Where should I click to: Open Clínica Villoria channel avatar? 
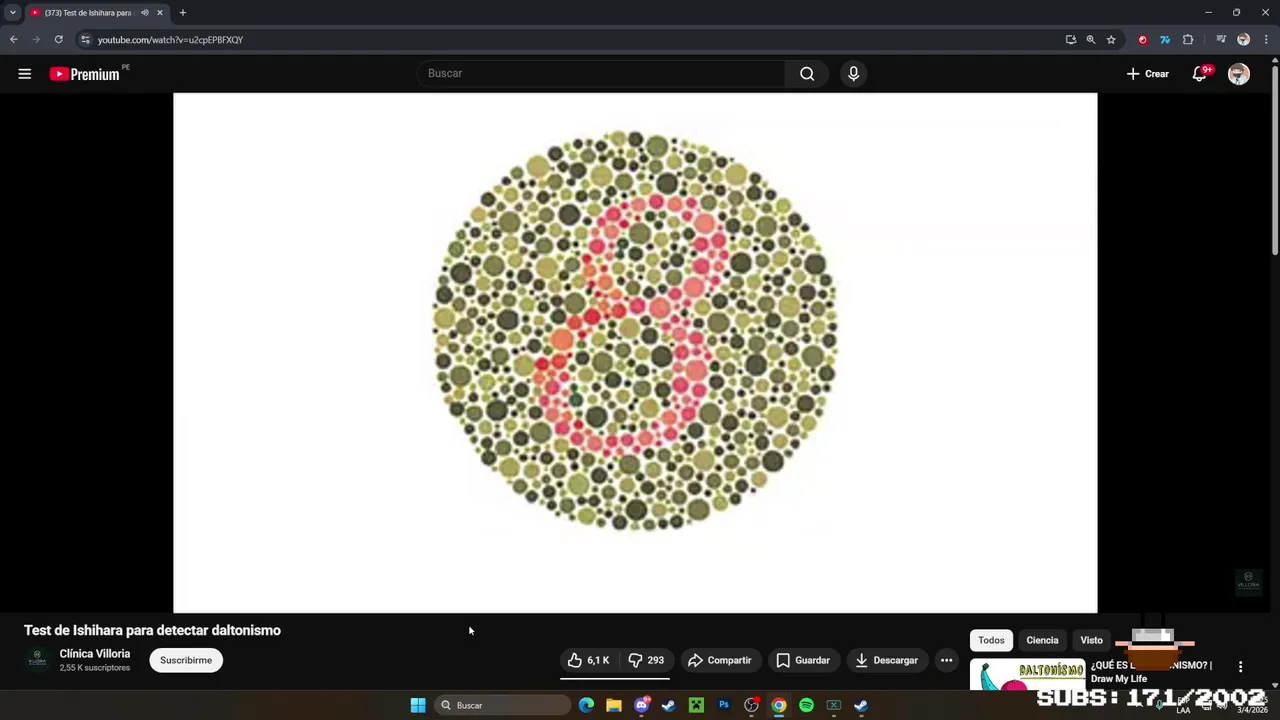(37, 660)
